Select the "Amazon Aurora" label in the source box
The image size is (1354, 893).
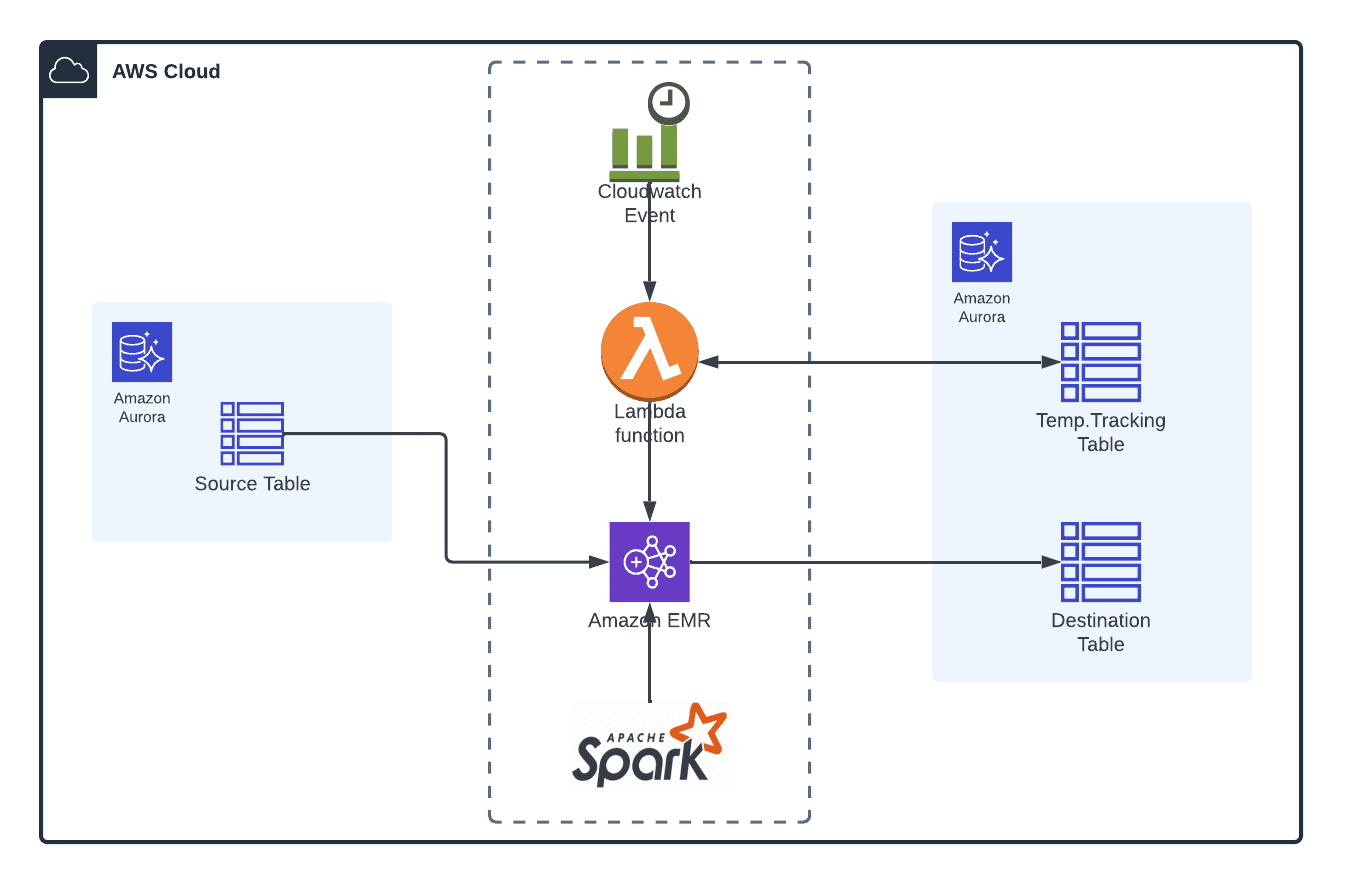[x=142, y=408]
